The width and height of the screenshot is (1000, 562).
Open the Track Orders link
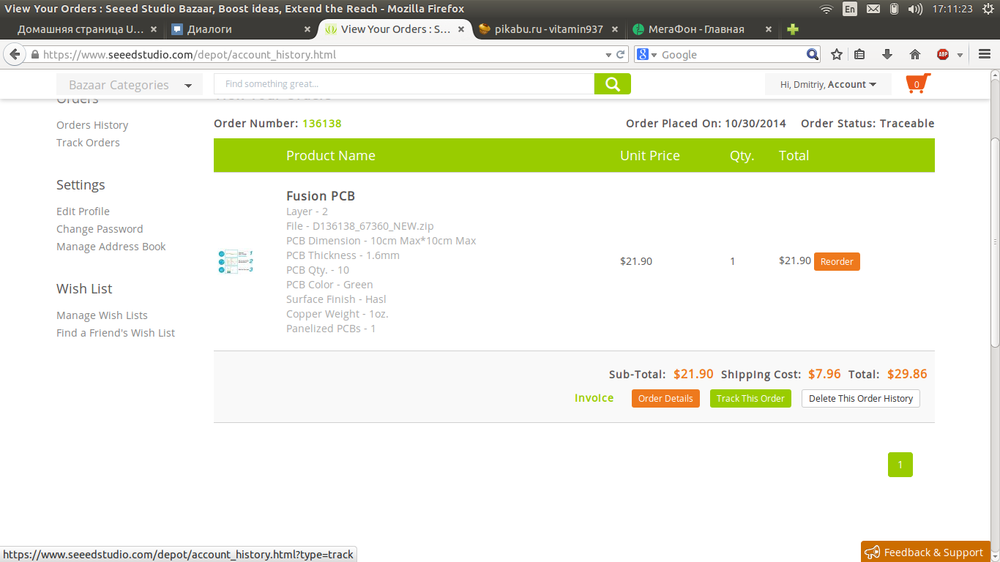tap(88, 142)
